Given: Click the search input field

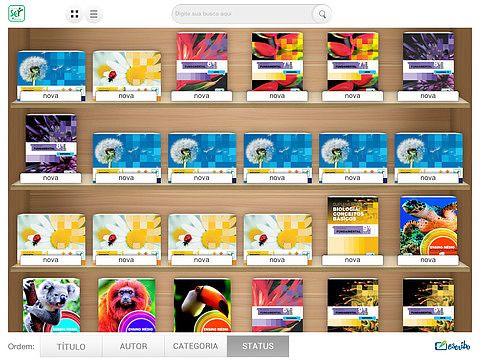Looking at the screenshot, I should click(243, 14).
